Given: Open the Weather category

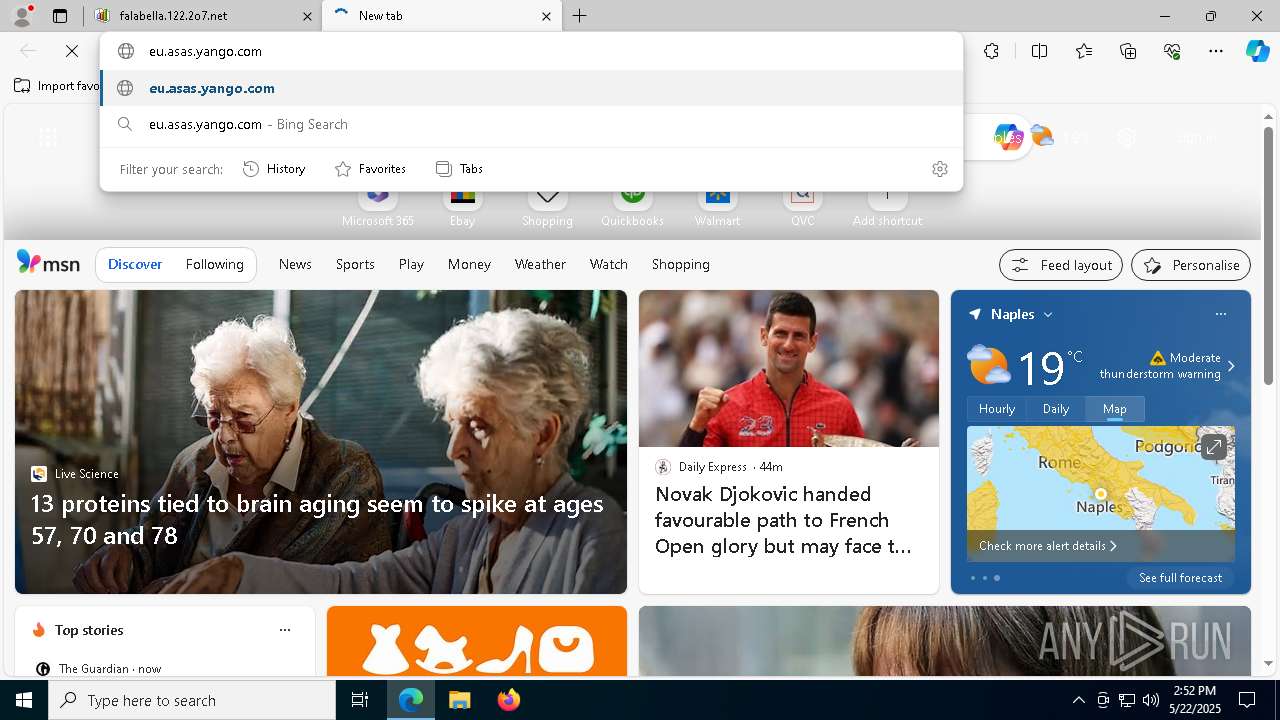Looking at the screenshot, I should (540, 264).
